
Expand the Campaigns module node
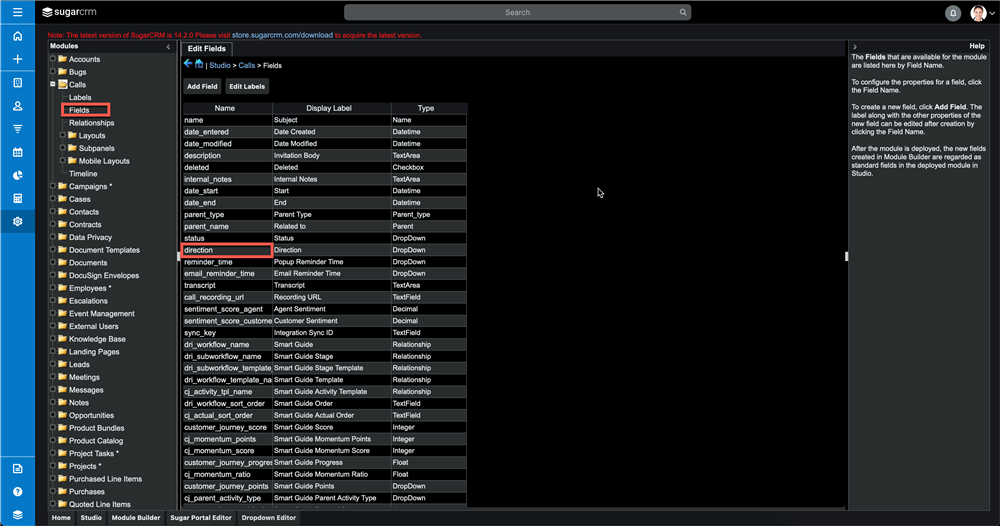(53, 186)
